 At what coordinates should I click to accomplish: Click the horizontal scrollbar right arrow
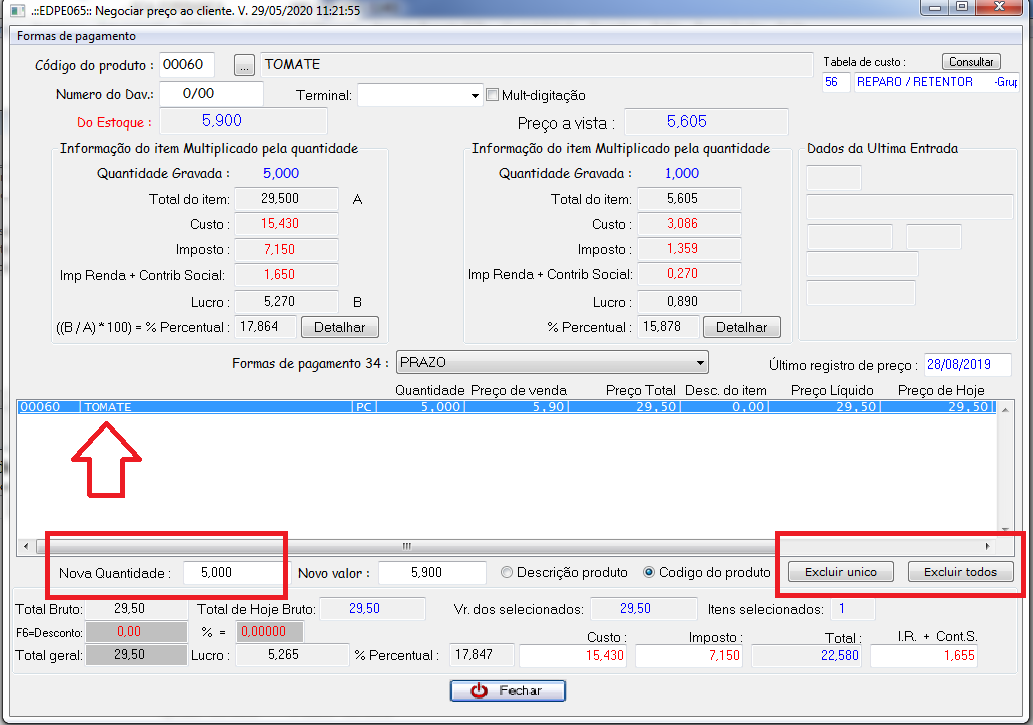[988, 546]
